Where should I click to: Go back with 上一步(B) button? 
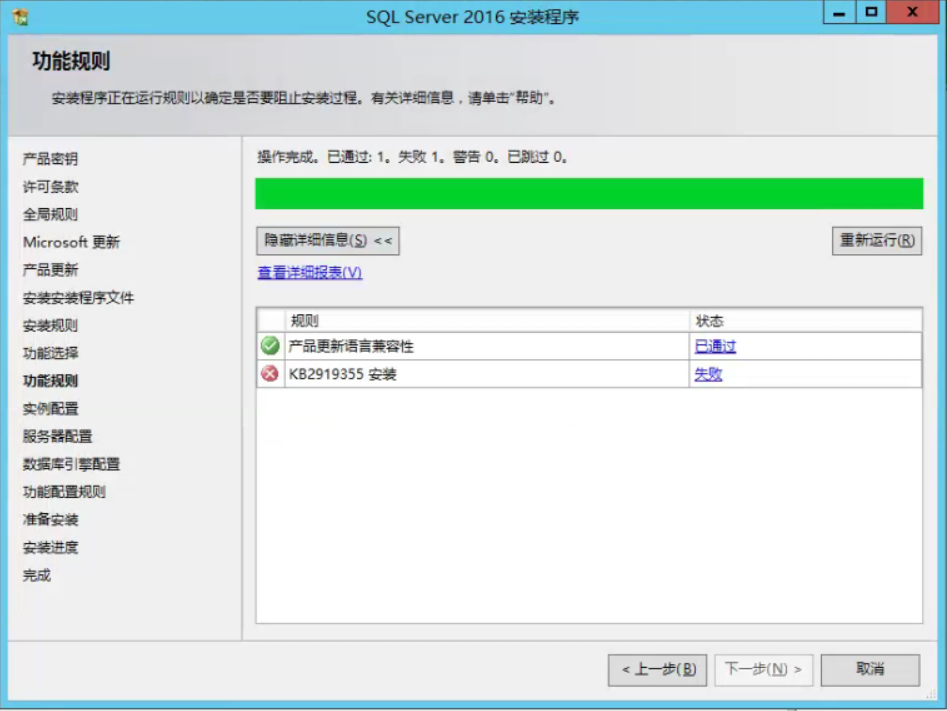(657, 669)
